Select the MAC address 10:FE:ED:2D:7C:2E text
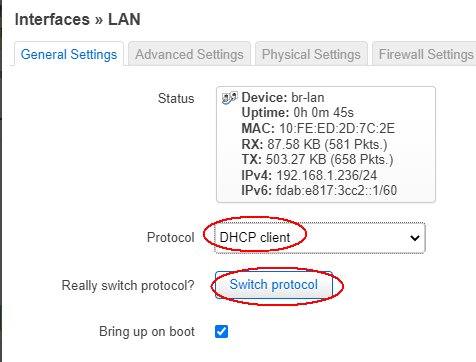This screenshot has height=362, width=476. pyautogui.click(x=337, y=128)
